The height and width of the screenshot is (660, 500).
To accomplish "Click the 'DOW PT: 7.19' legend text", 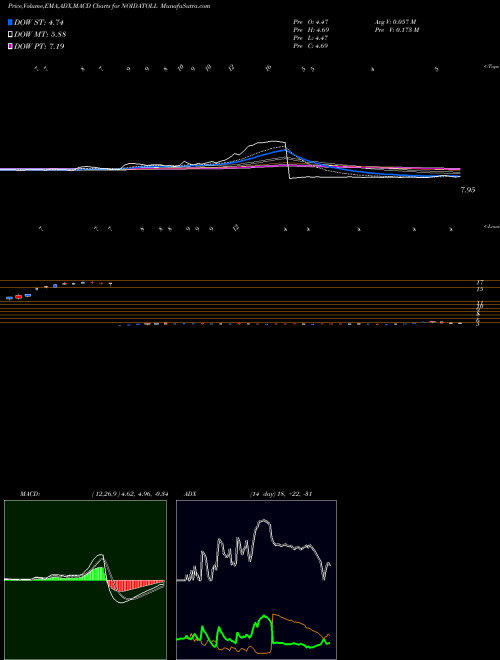I will [39, 46].
